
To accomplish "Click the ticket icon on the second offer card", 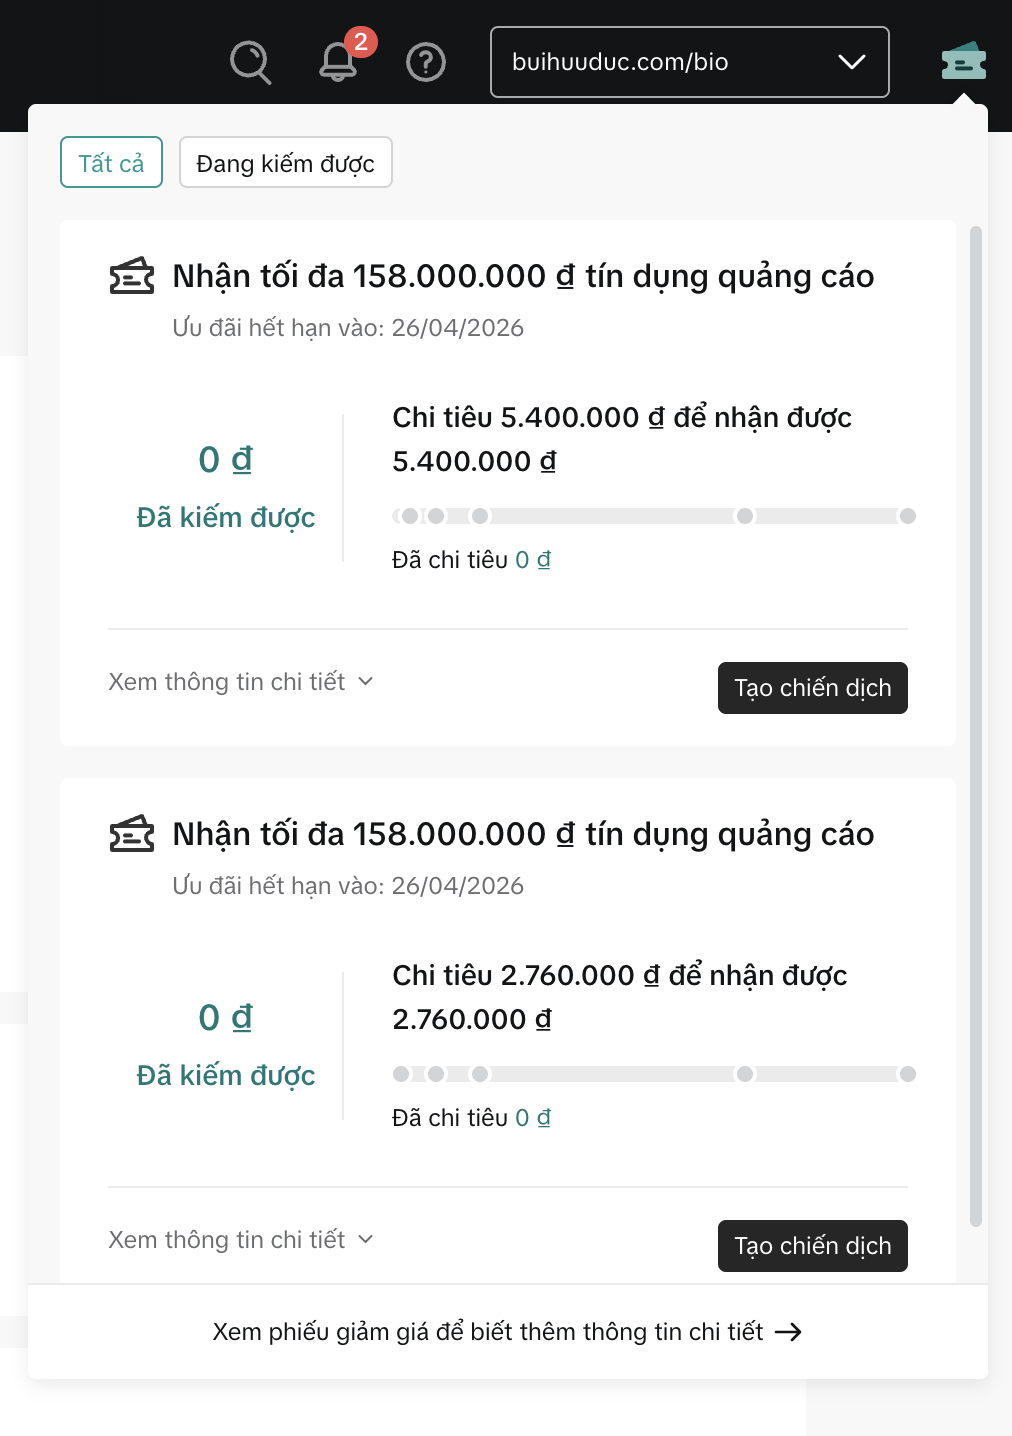I will [x=131, y=833].
